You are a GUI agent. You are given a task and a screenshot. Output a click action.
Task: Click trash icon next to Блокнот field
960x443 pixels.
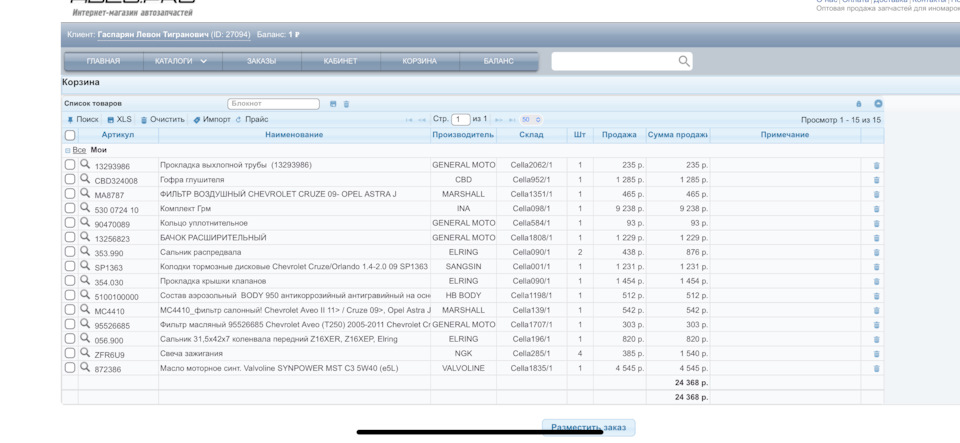(347, 104)
